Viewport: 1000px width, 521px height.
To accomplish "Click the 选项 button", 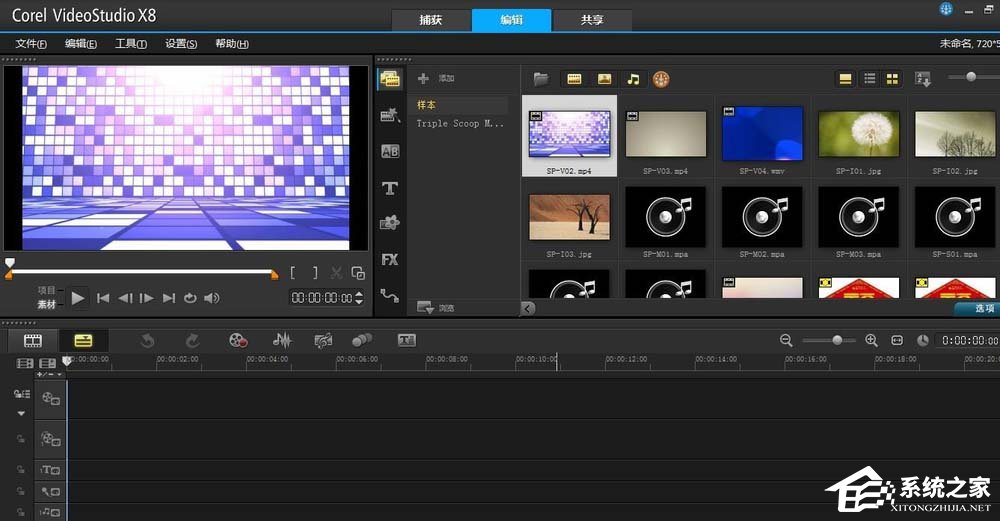I will coord(978,309).
